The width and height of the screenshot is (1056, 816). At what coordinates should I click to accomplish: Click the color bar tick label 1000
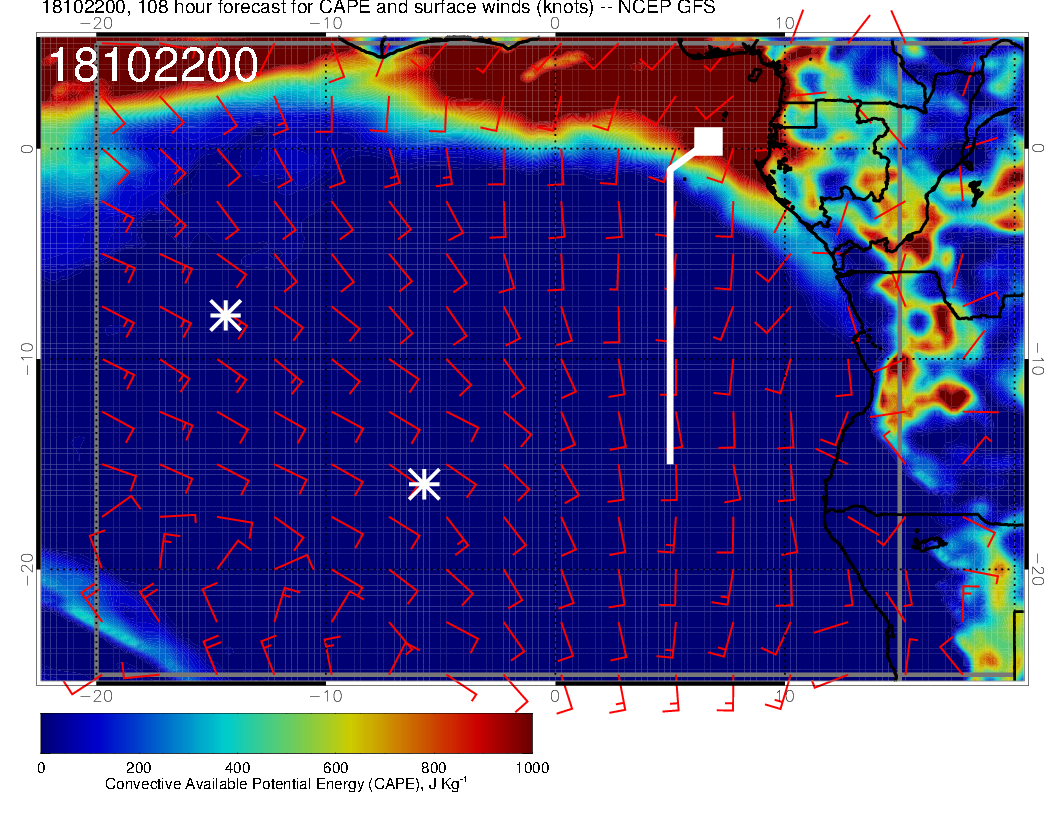[532, 768]
